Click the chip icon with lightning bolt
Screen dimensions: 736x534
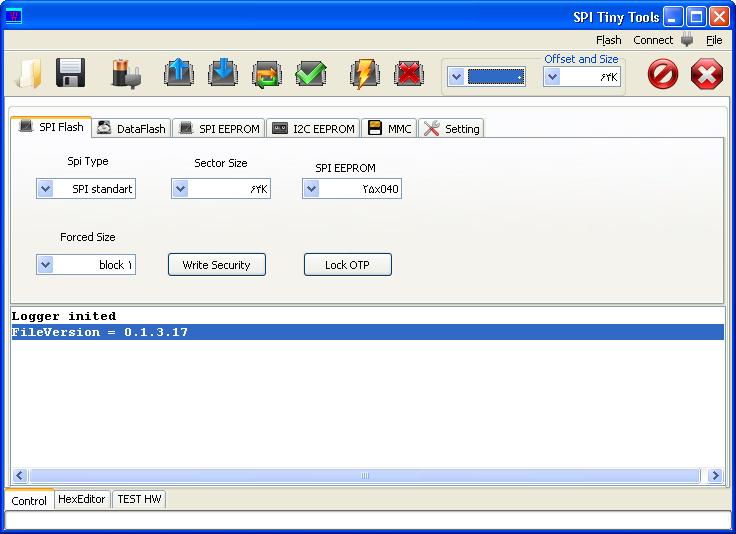tap(364, 74)
